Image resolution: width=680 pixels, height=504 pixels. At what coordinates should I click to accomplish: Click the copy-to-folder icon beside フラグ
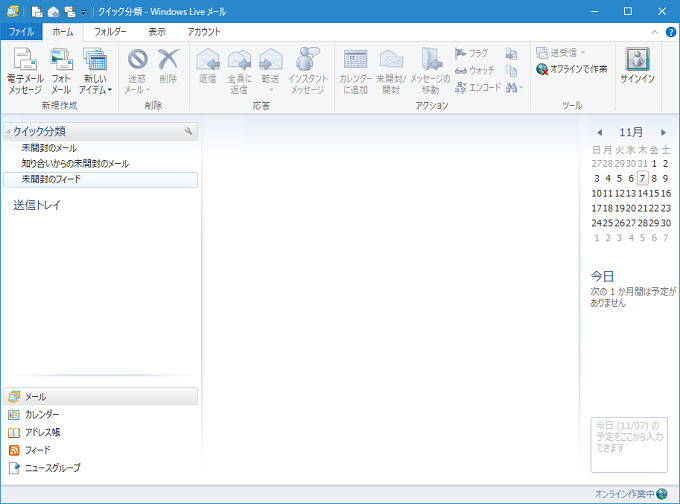(x=511, y=54)
